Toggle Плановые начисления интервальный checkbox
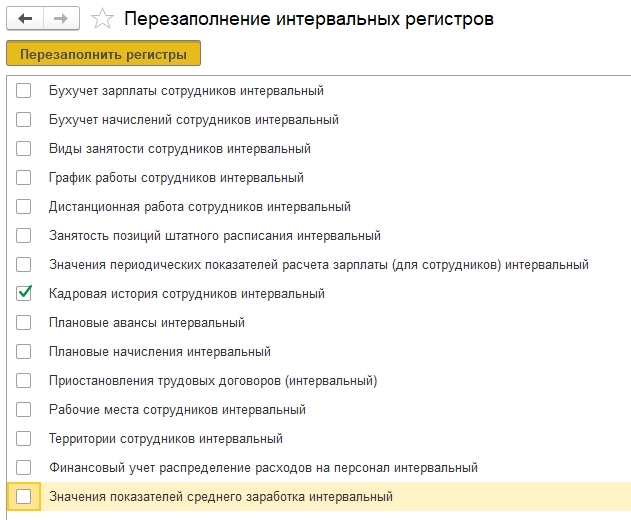Image resolution: width=631 pixels, height=520 pixels. pyautogui.click(x=23, y=351)
